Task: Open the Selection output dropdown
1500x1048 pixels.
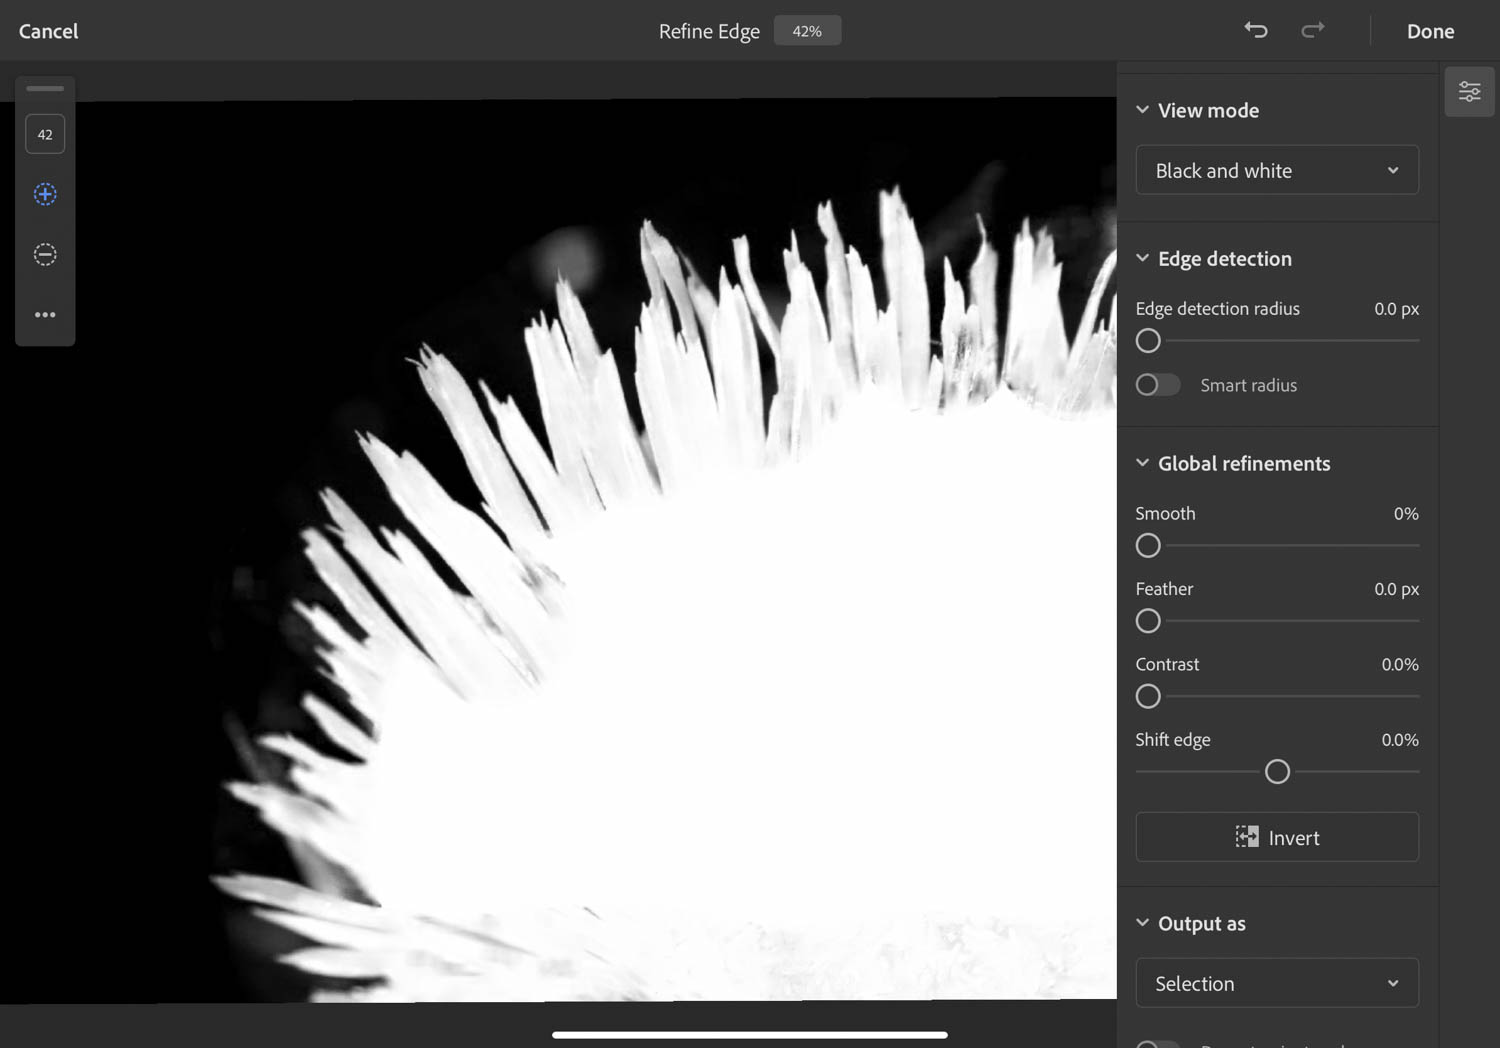Action: pos(1277,983)
